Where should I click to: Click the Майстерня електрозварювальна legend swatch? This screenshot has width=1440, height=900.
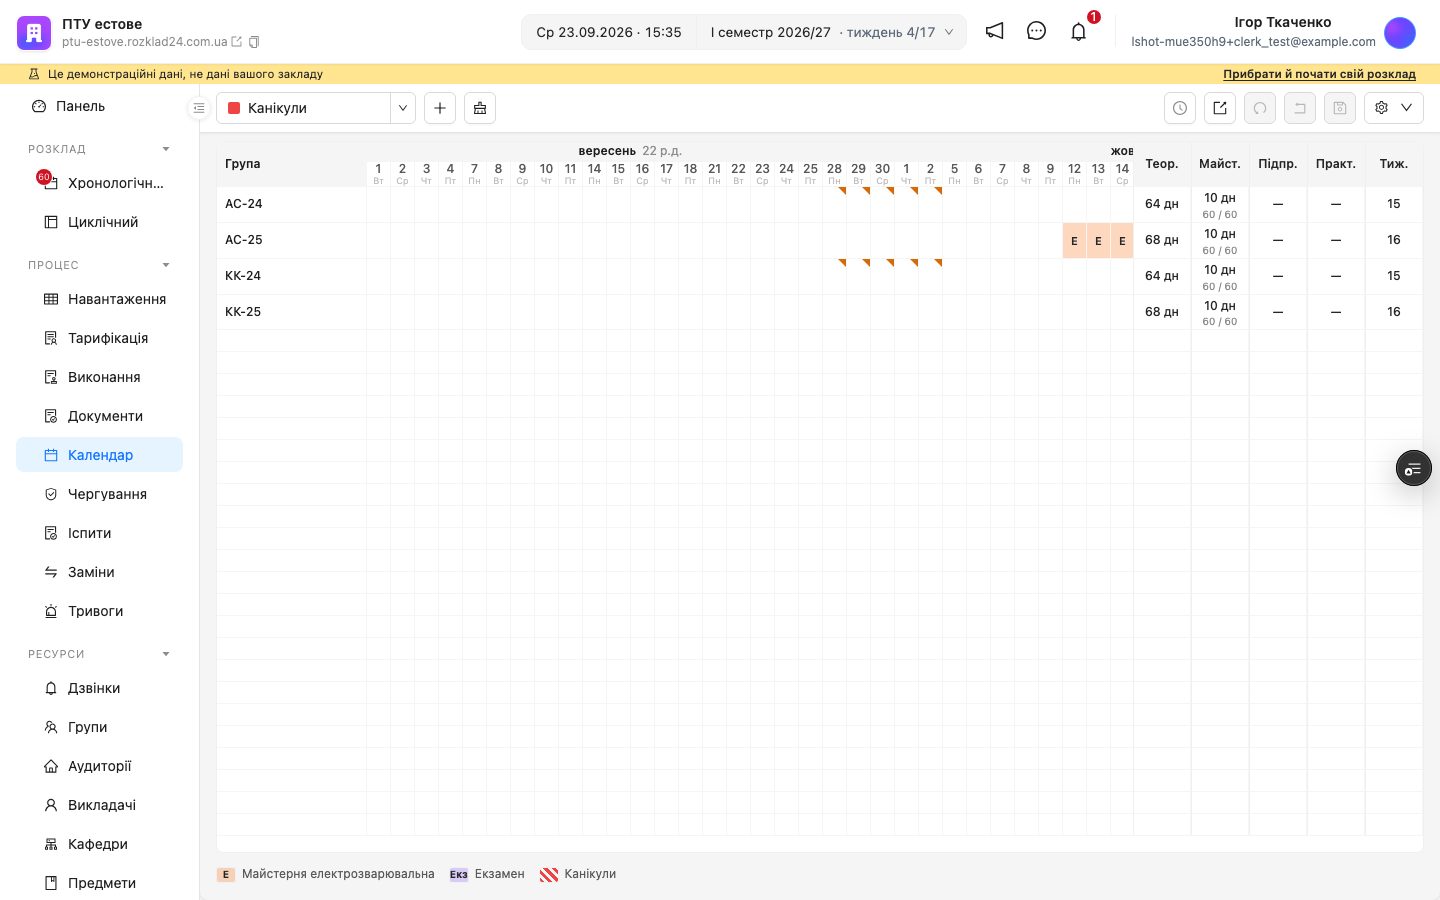coord(226,874)
